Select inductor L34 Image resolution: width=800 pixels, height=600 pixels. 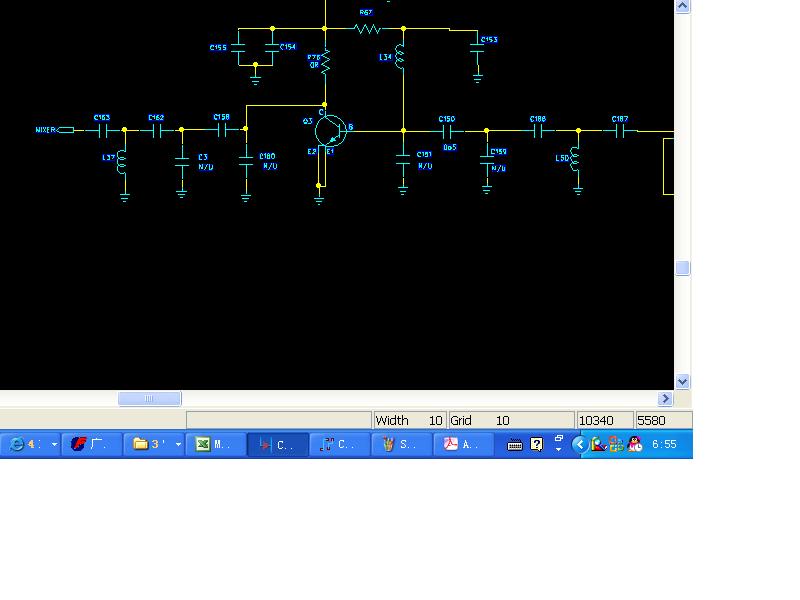(399, 57)
